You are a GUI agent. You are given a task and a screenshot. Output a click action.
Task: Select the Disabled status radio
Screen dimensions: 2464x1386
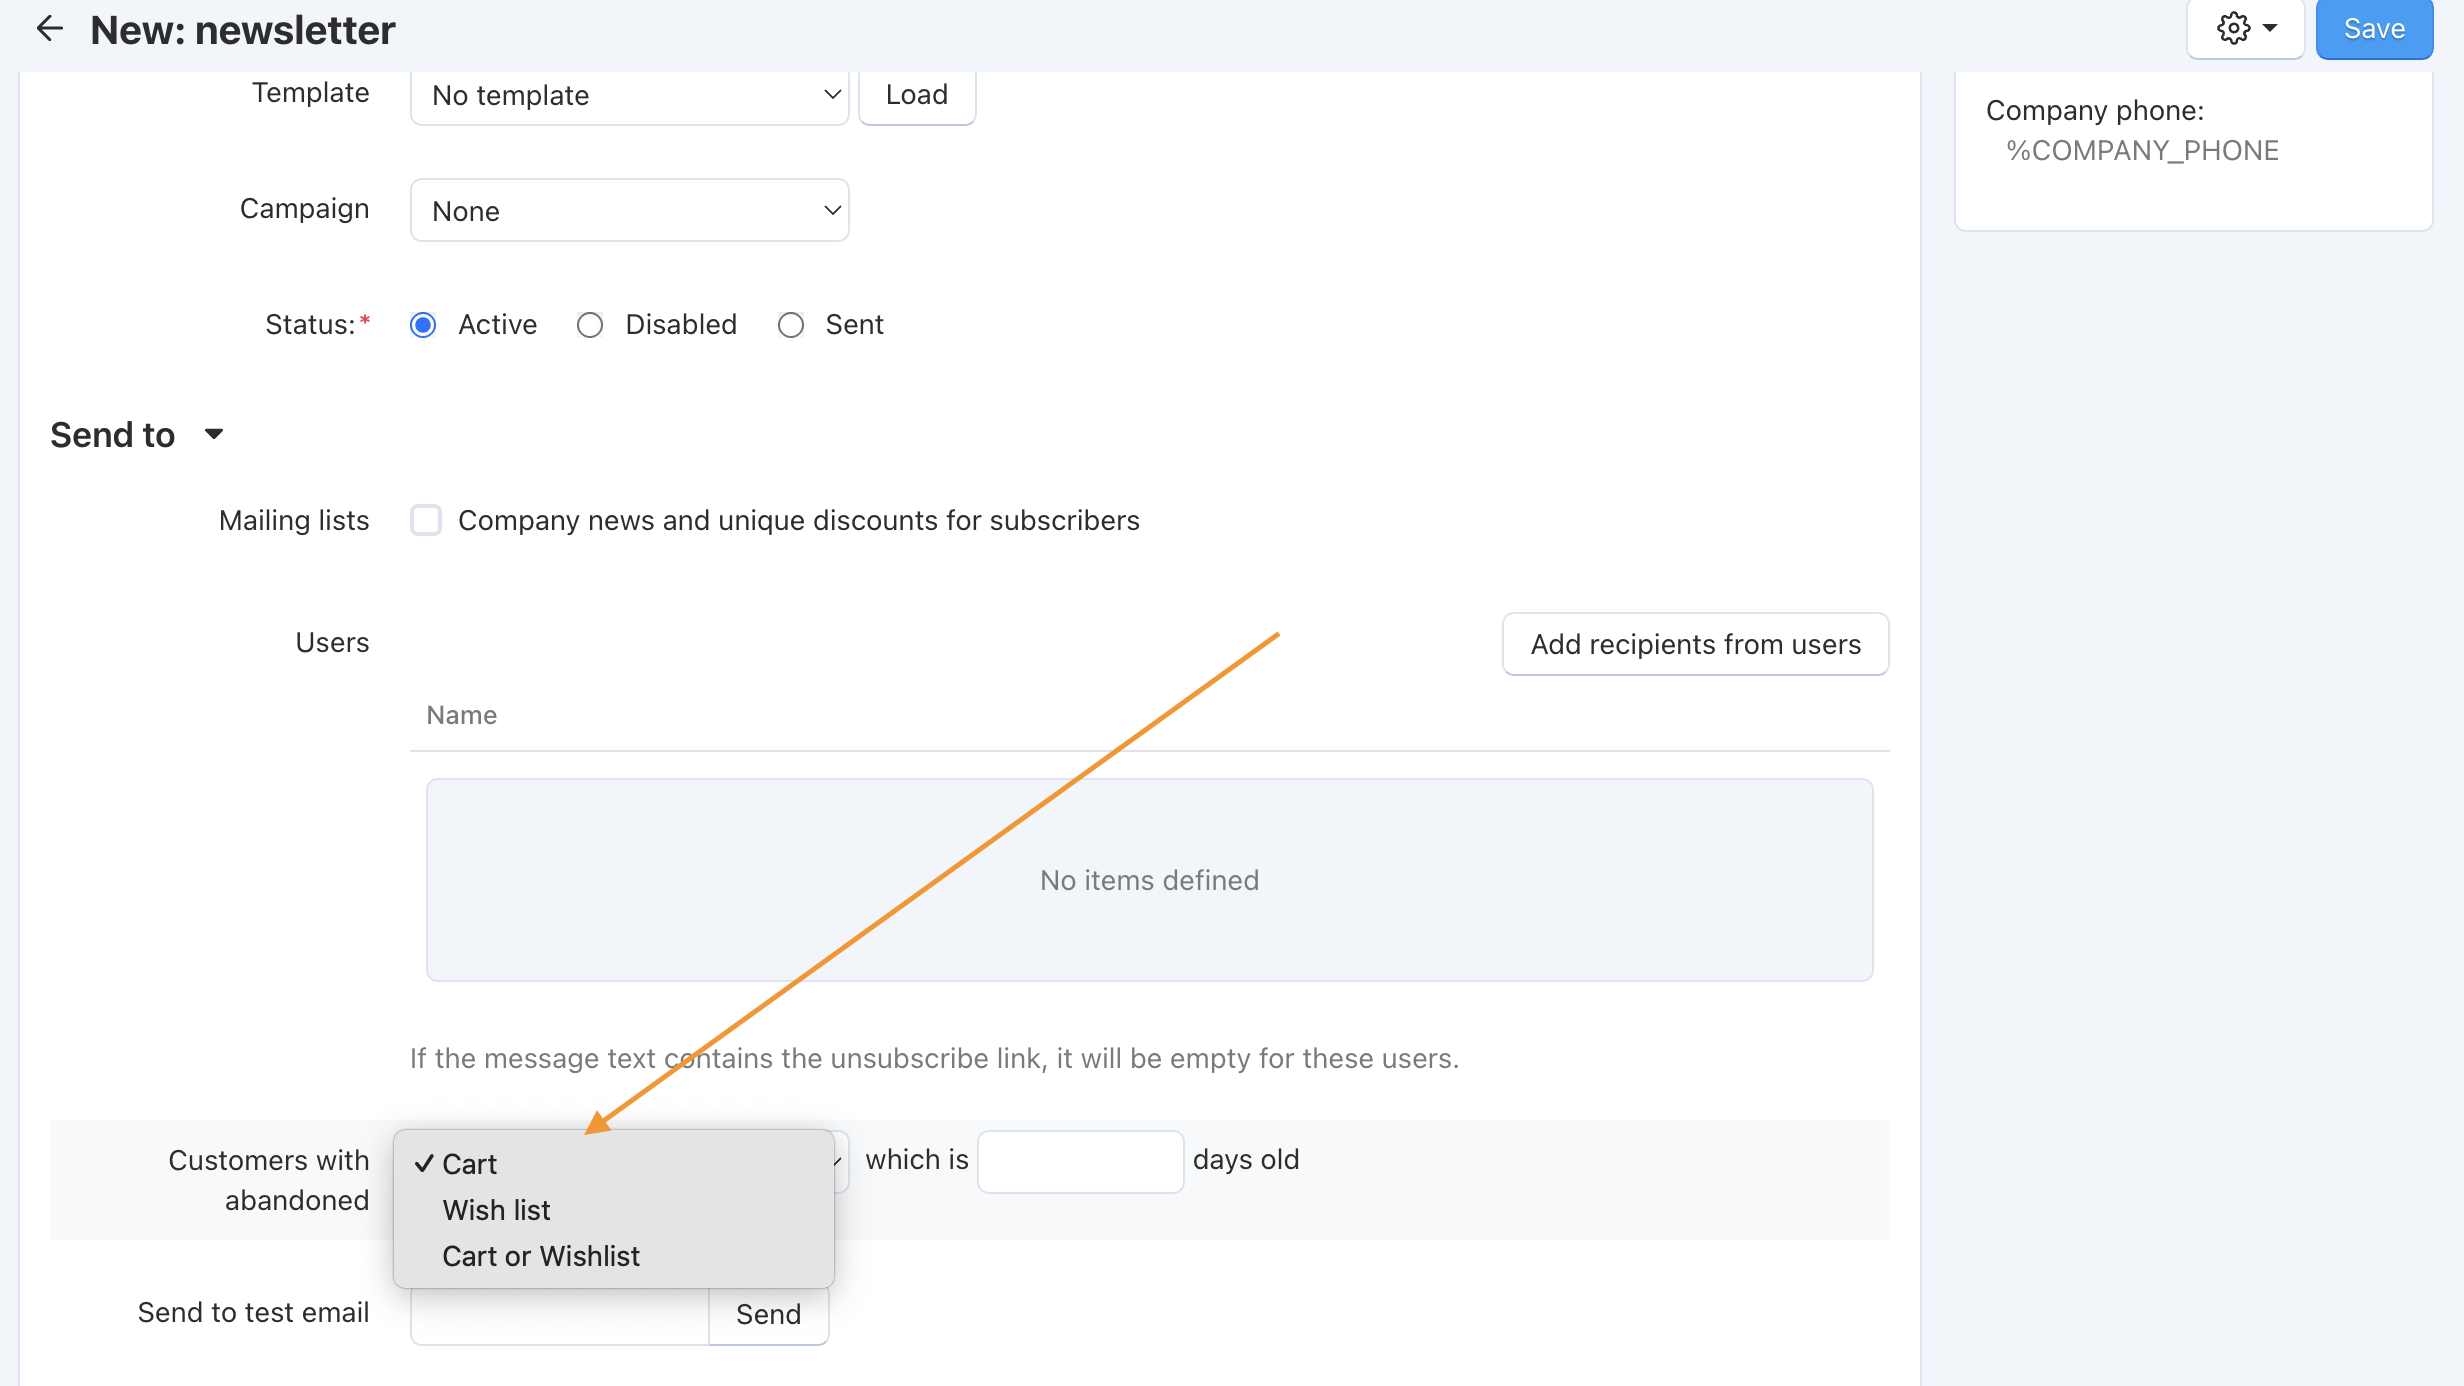(x=590, y=325)
